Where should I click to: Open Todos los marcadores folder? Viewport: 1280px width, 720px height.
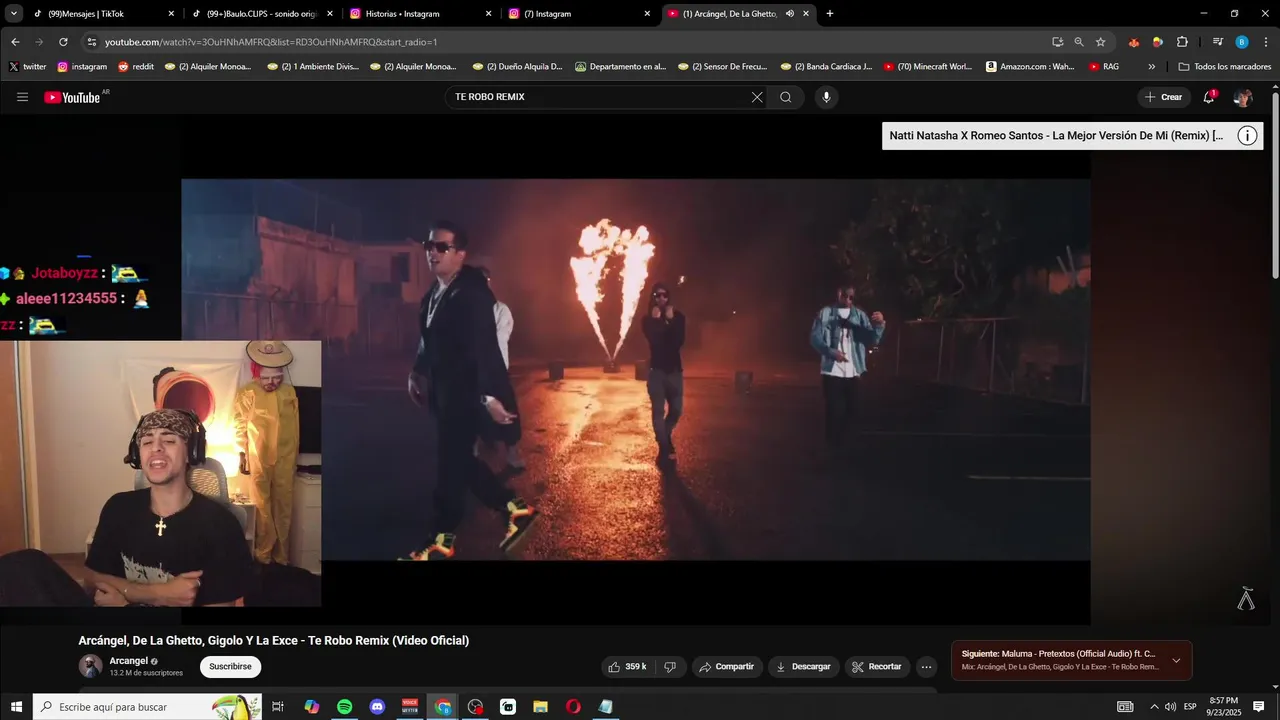click(1224, 67)
